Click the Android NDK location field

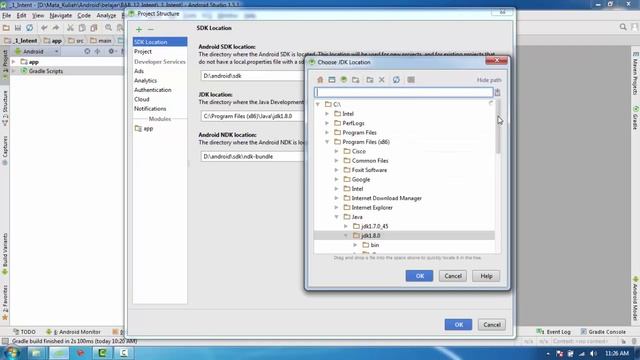pyautogui.click(x=252, y=157)
